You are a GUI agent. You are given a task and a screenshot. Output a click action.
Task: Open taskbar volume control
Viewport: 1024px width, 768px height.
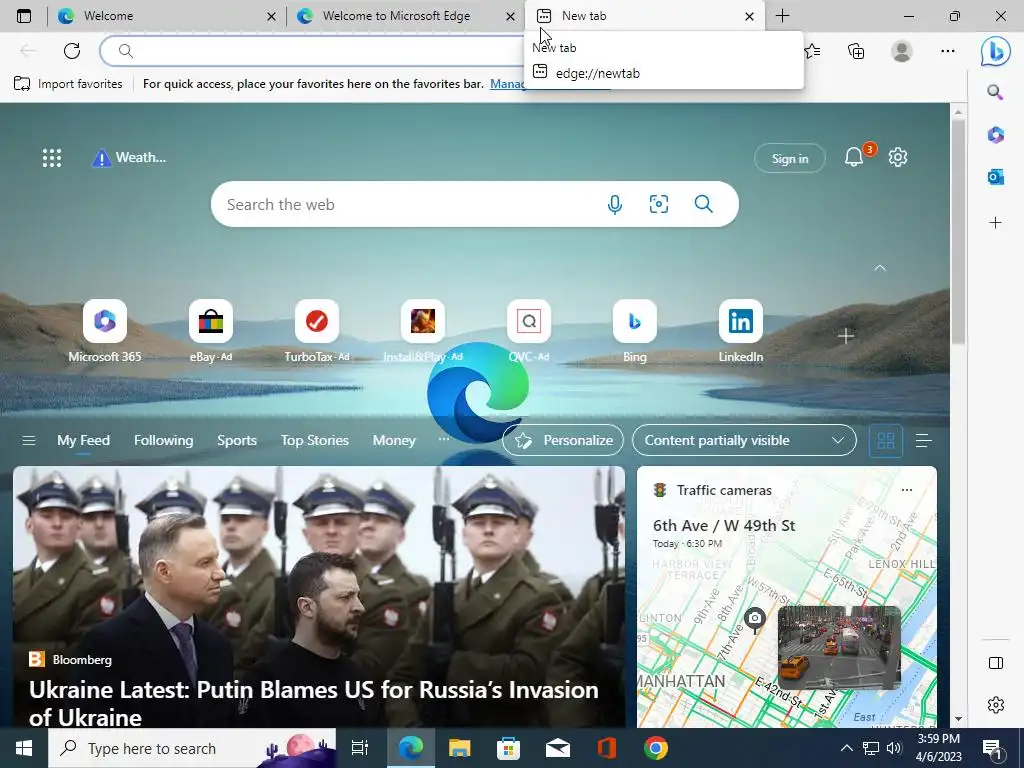click(x=894, y=748)
